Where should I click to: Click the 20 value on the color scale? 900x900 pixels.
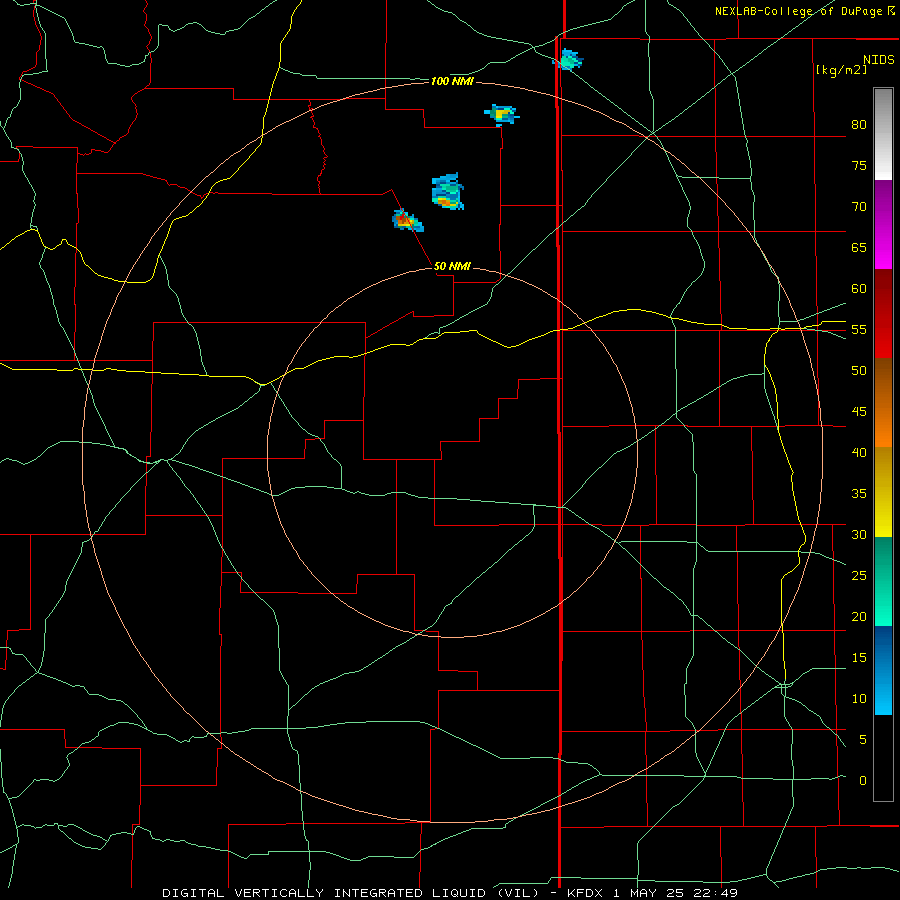pos(859,616)
